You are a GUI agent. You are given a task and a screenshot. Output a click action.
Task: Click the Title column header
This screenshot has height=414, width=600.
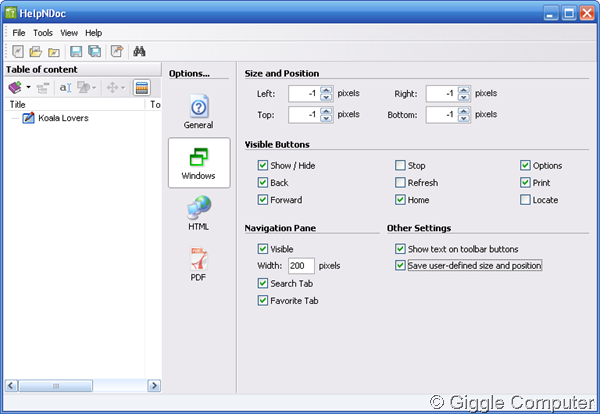(x=75, y=104)
